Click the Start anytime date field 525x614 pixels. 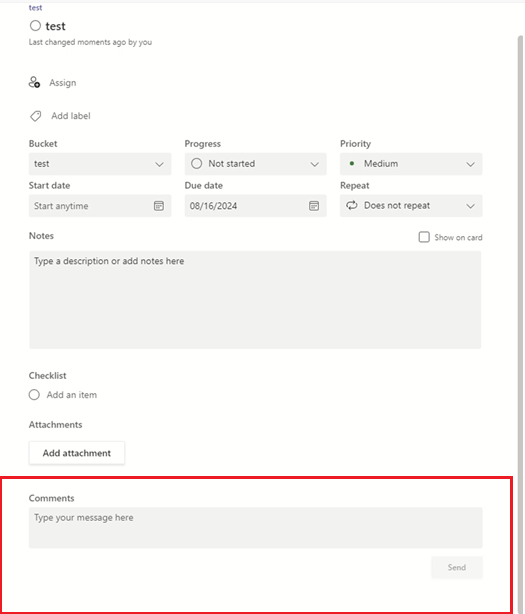100,206
